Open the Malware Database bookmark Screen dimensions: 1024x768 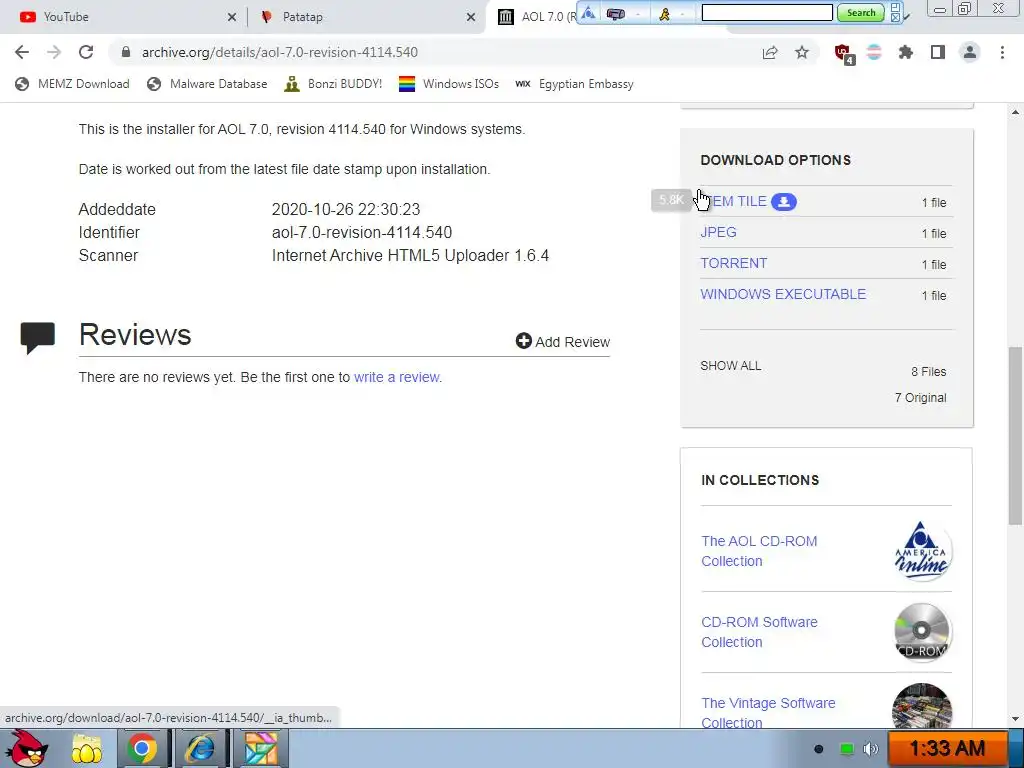[x=208, y=84]
